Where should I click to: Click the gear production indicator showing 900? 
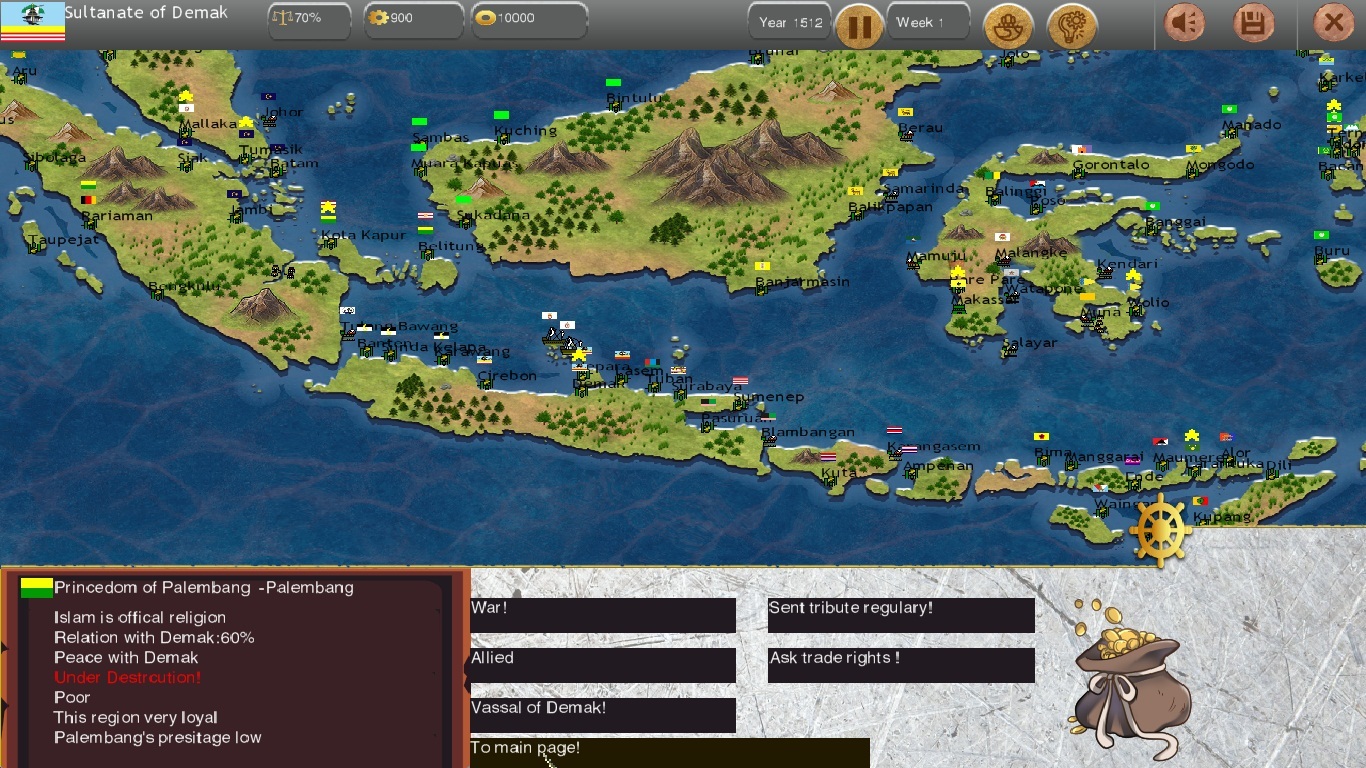[x=413, y=21]
